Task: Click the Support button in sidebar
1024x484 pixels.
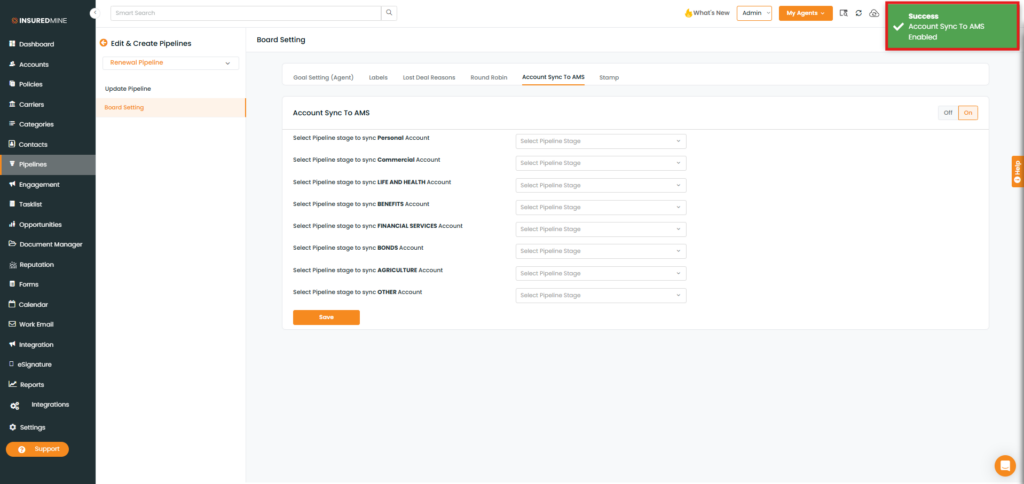Action: (38, 449)
